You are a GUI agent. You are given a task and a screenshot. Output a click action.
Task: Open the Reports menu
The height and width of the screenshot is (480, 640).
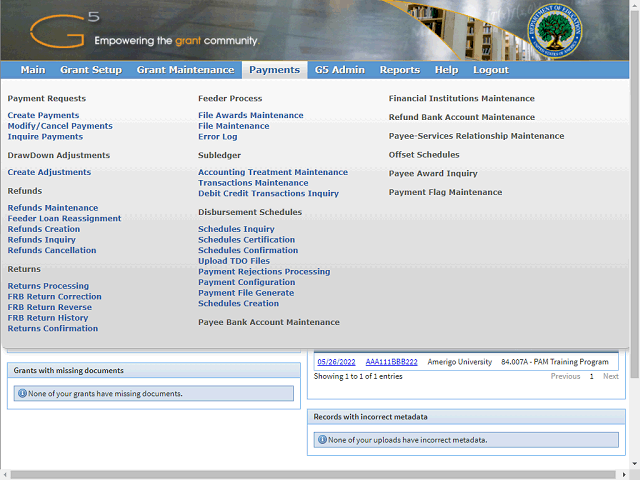tap(400, 70)
